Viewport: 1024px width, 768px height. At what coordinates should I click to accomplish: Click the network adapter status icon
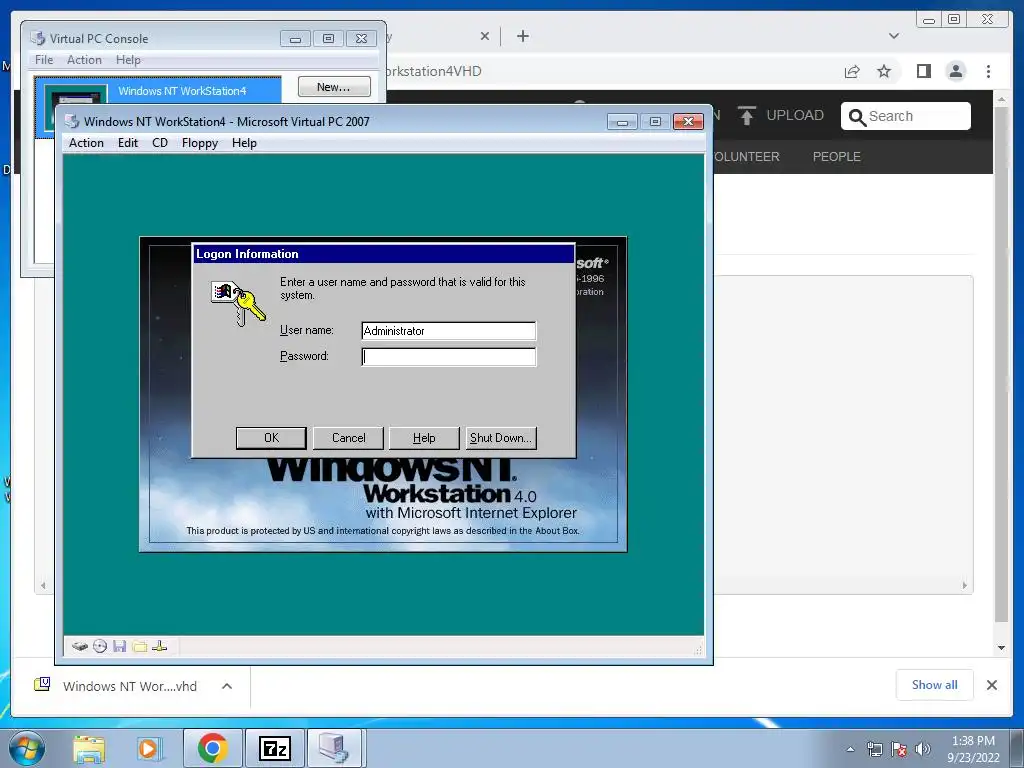pyautogui.click(x=159, y=646)
